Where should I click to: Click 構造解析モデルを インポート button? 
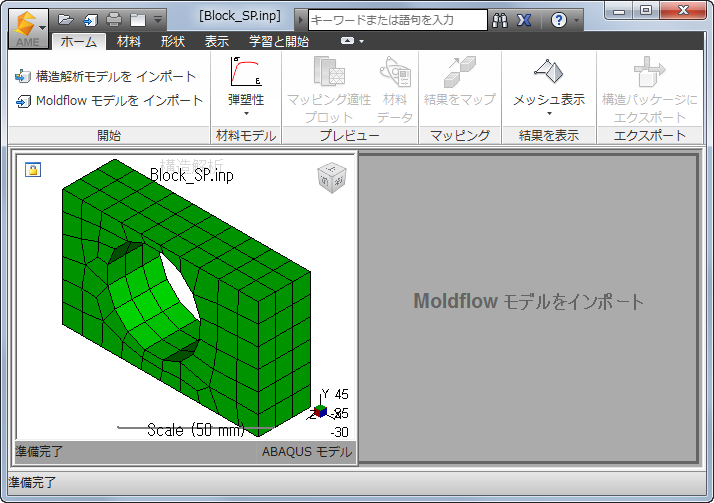click(x=105, y=76)
